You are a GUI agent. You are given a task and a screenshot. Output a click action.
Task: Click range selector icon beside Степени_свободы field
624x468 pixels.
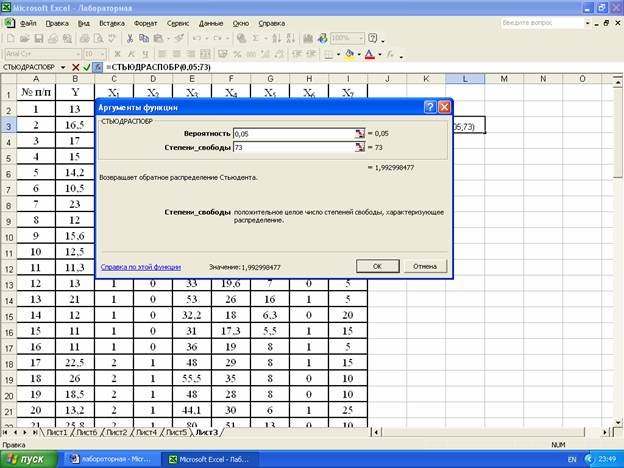pyautogui.click(x=359, y=147)
